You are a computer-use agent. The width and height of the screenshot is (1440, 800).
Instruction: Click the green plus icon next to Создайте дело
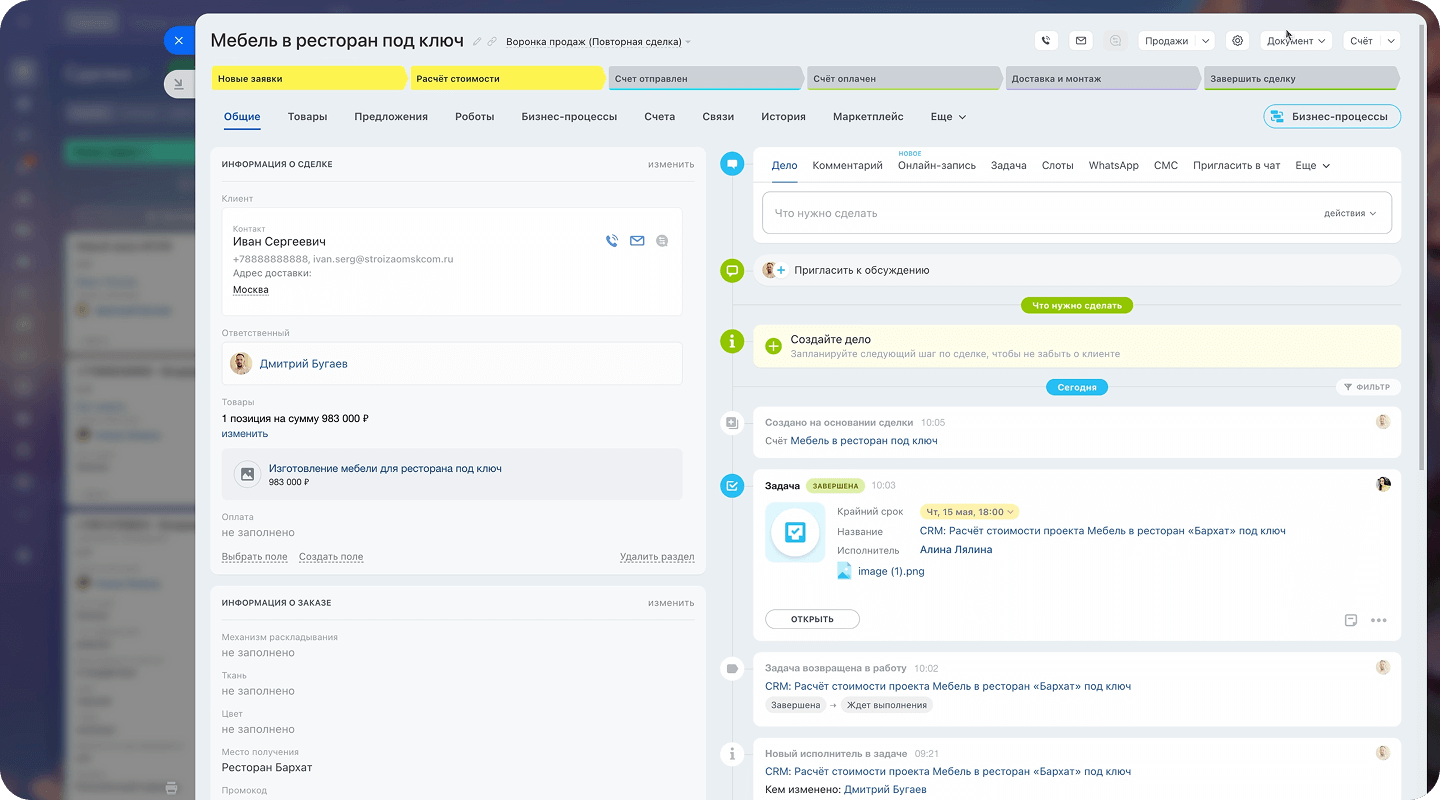[x=772, y=345]
